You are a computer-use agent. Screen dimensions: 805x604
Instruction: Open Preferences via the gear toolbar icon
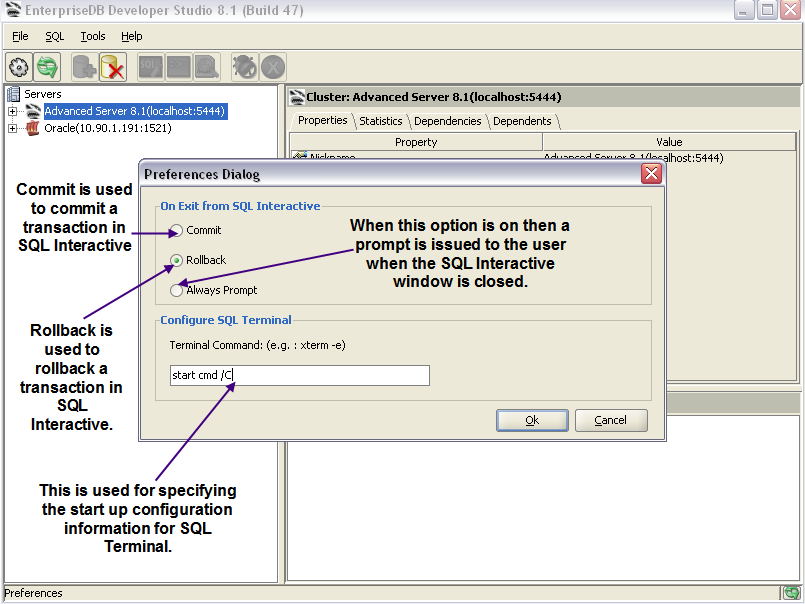tap(19, 67)
